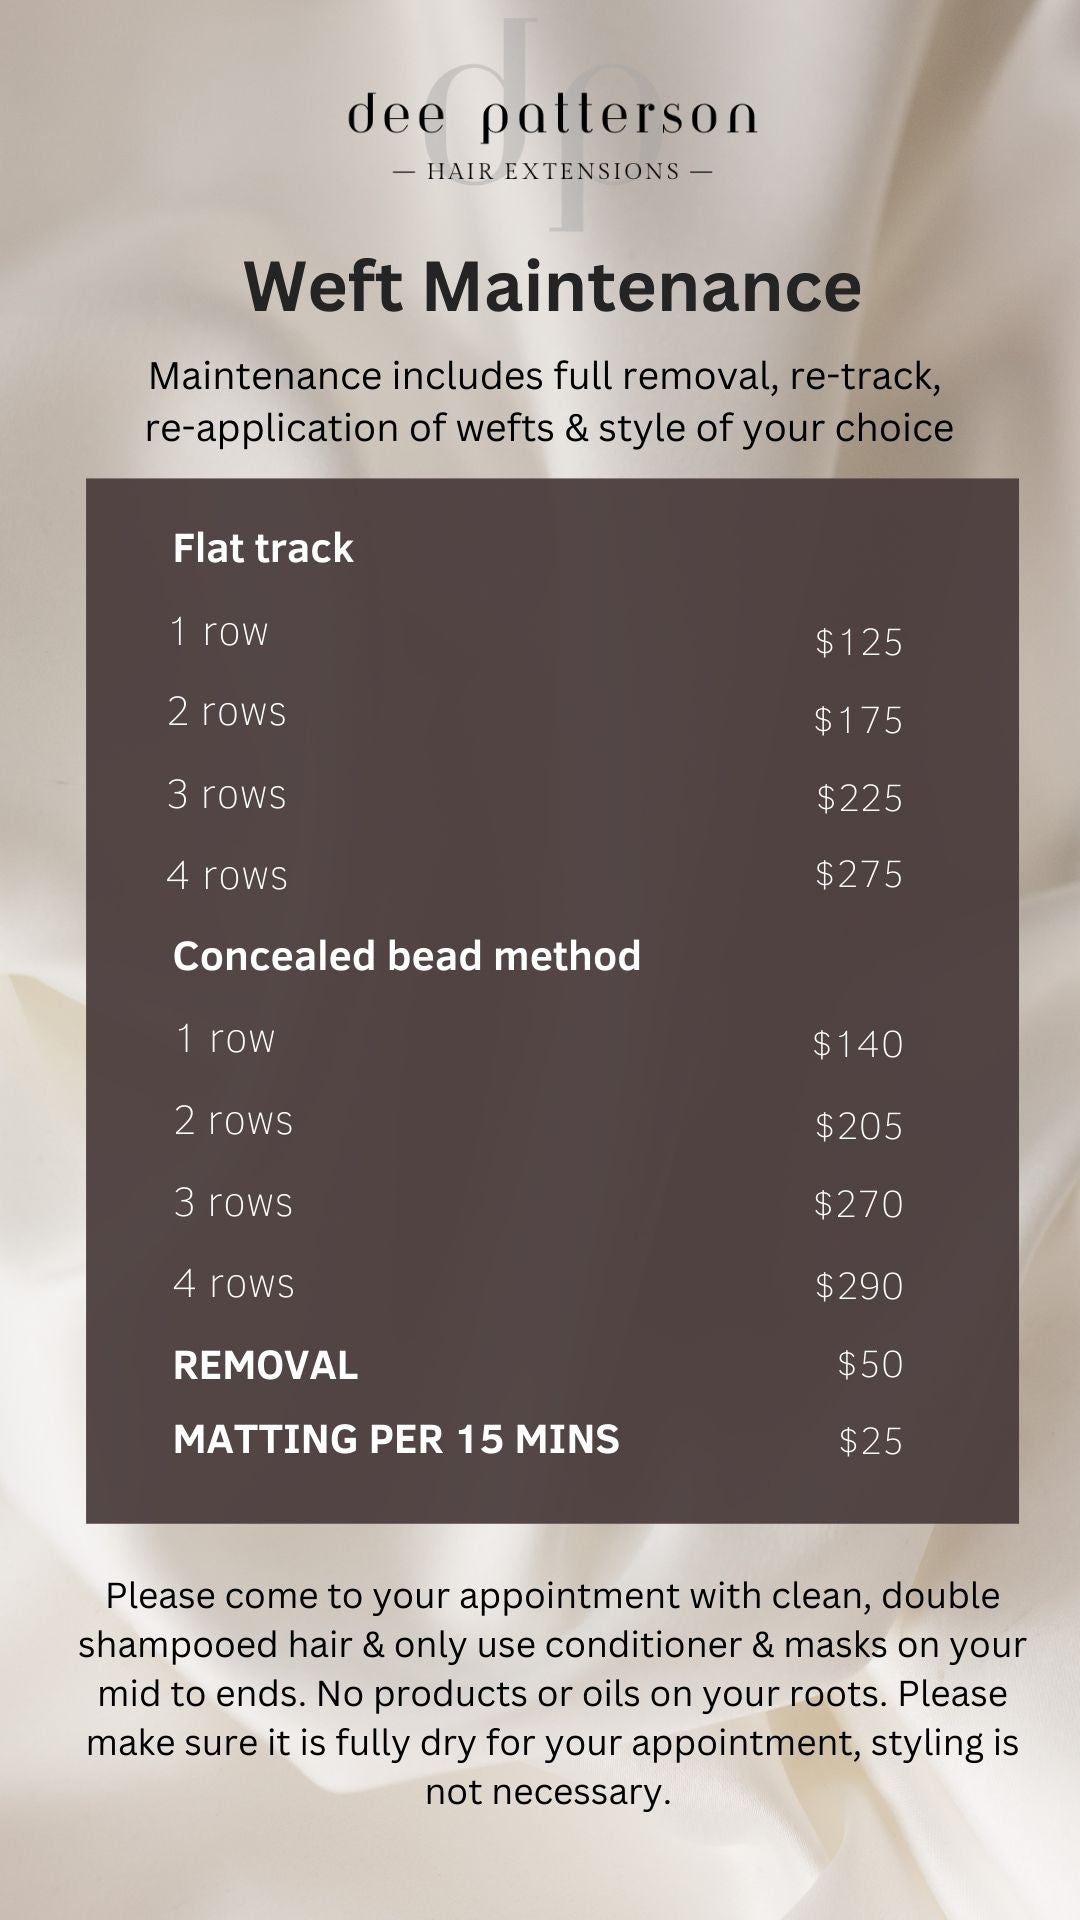Click the HAIR EXTENSIONS tagline

tap(553, 172)
